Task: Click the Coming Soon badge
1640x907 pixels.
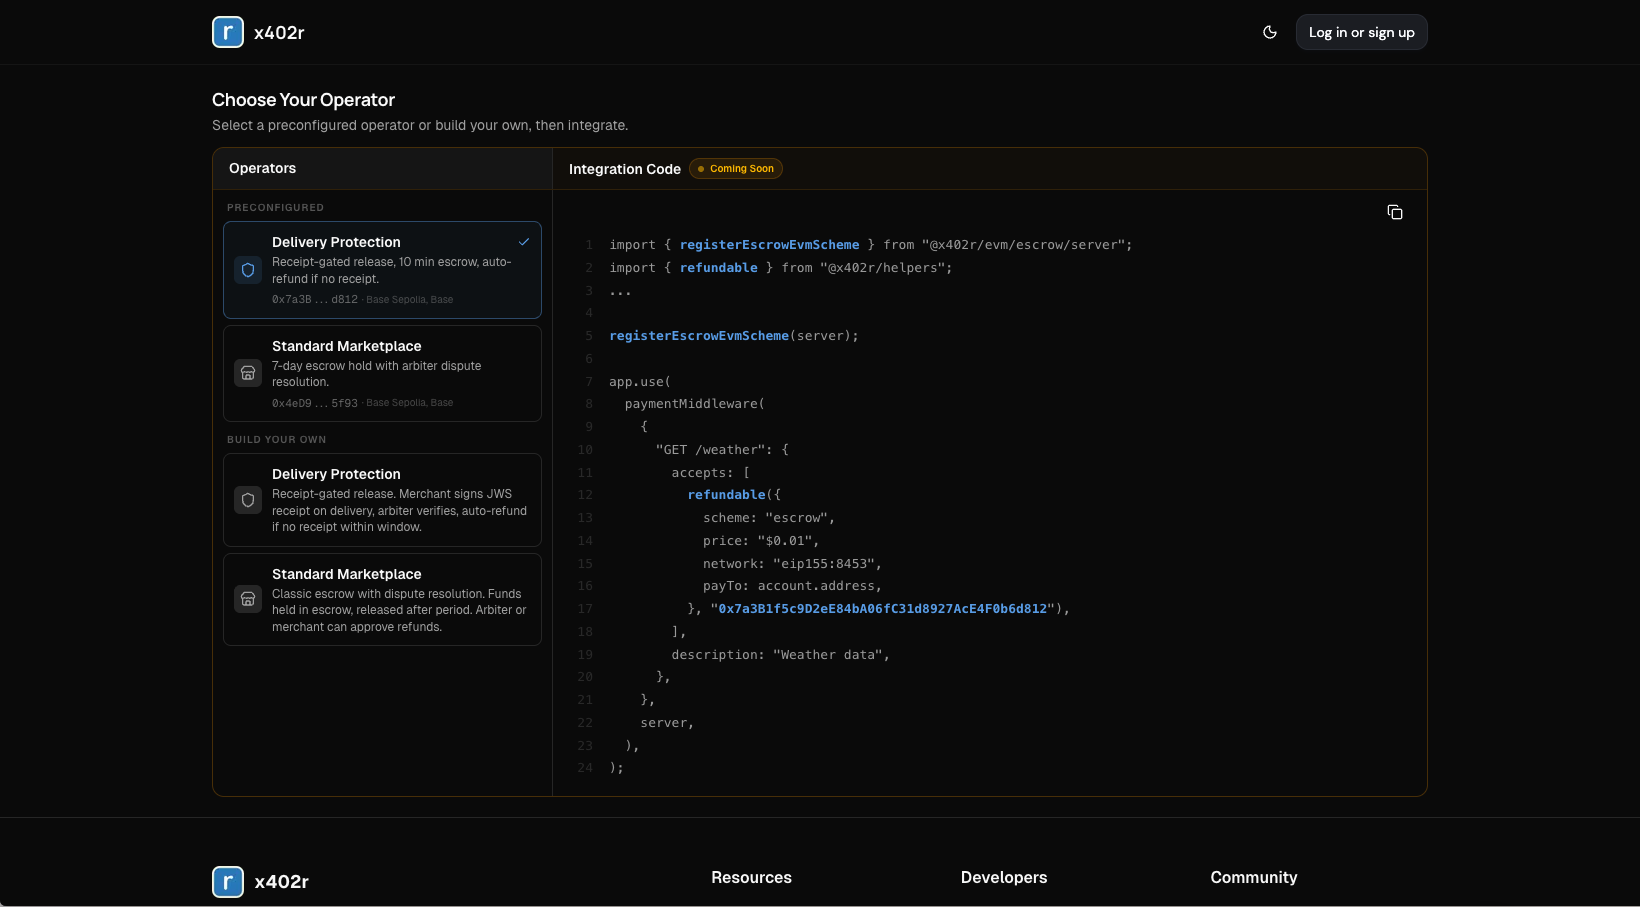Action: 736,168
